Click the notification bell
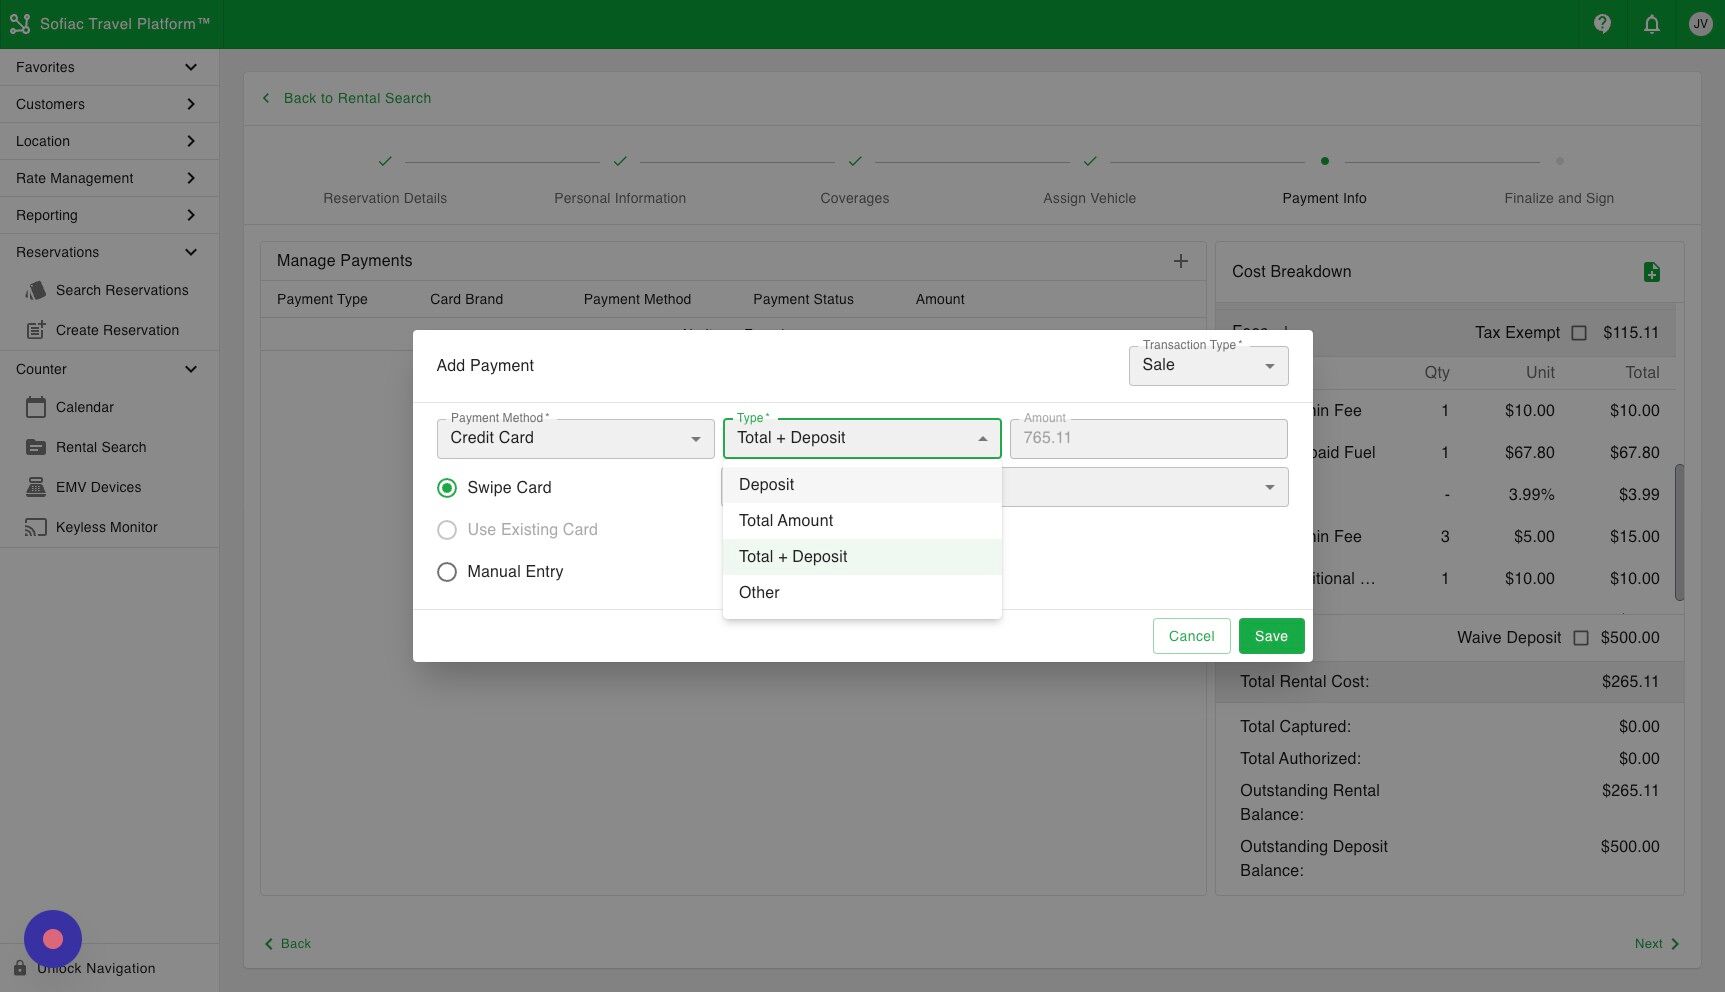The image size is (1725, 992). (x=1651, y=23)
